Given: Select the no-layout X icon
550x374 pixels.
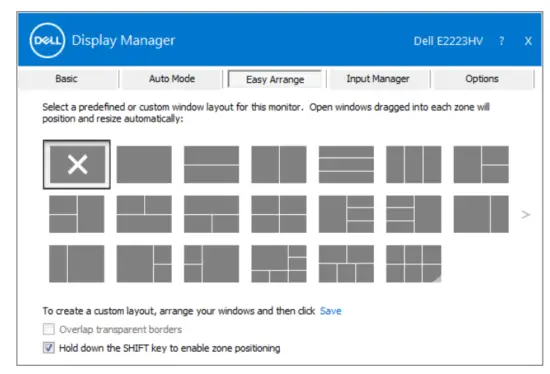Looking at the screenshot, I should point(77,165).
